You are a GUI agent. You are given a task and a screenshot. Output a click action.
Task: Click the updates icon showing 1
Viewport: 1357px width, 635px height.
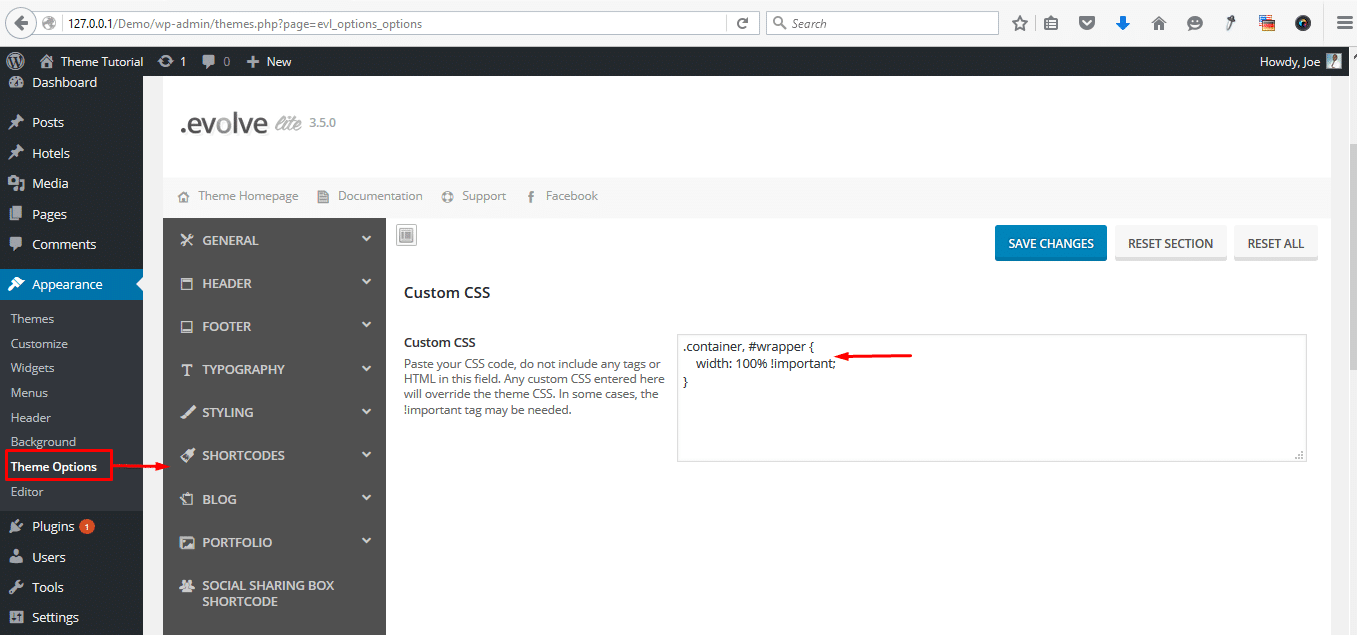click(172, 61)
